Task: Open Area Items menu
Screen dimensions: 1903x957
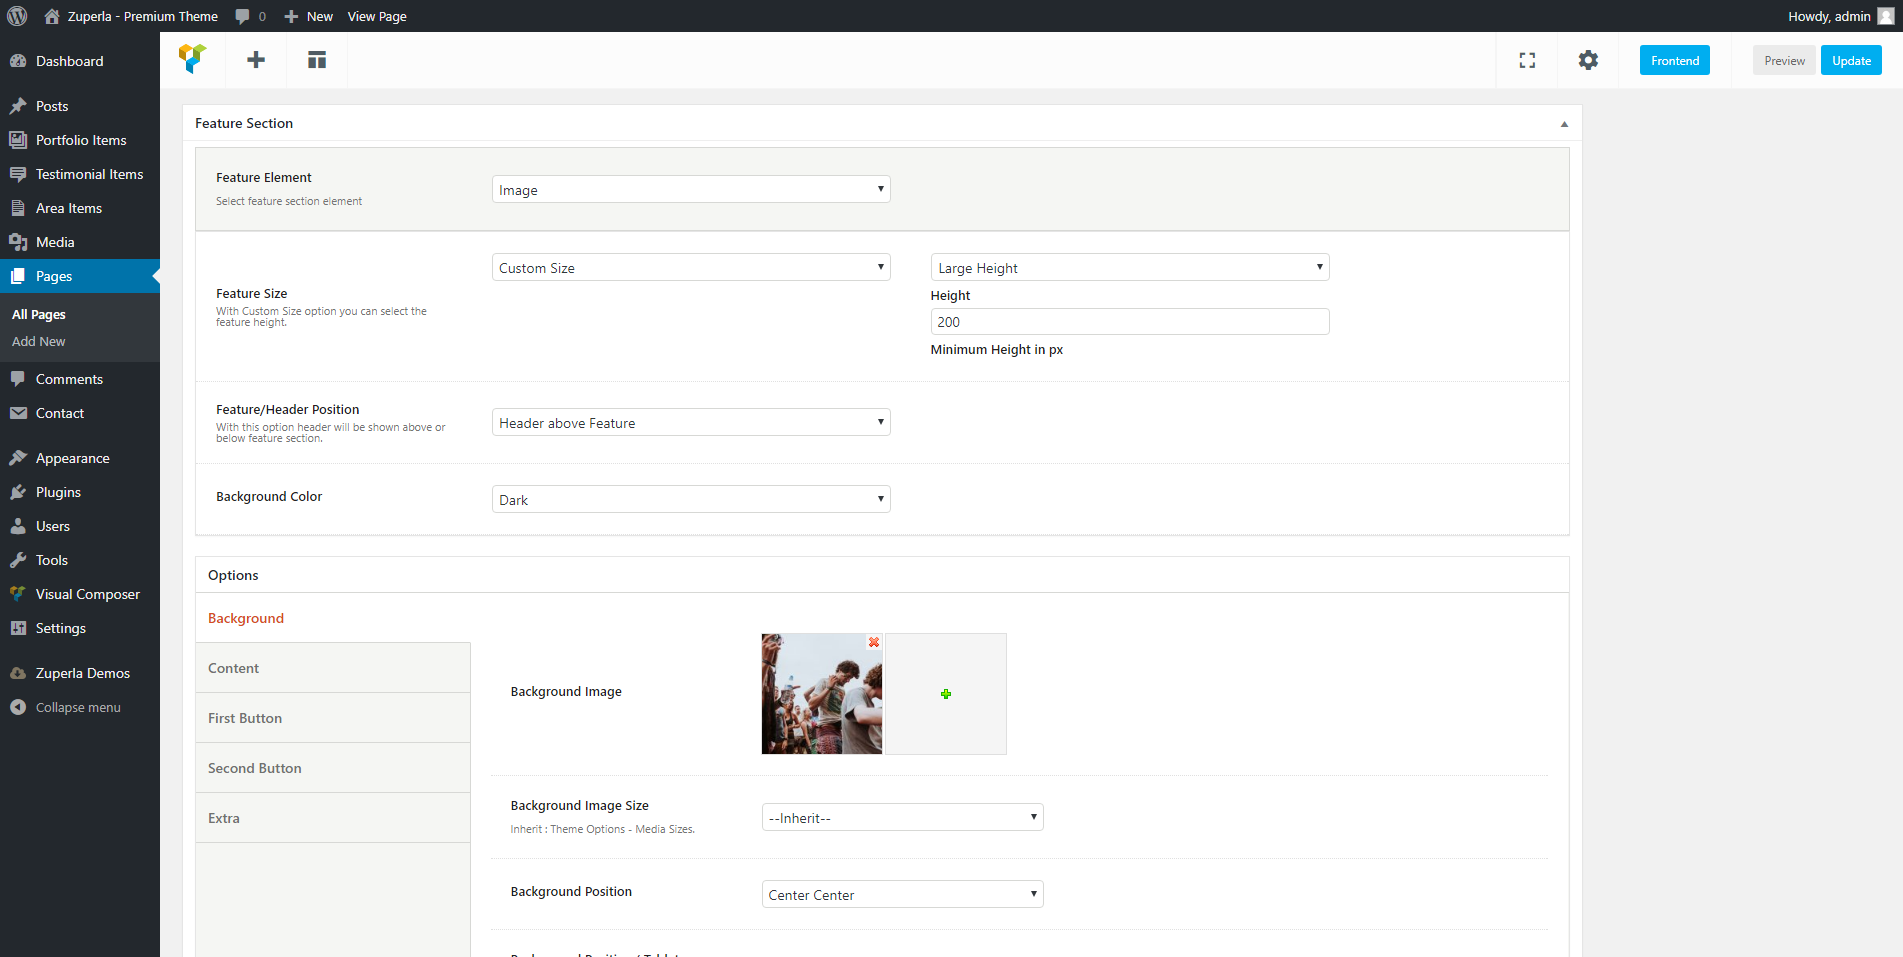Action: [80, 208]
